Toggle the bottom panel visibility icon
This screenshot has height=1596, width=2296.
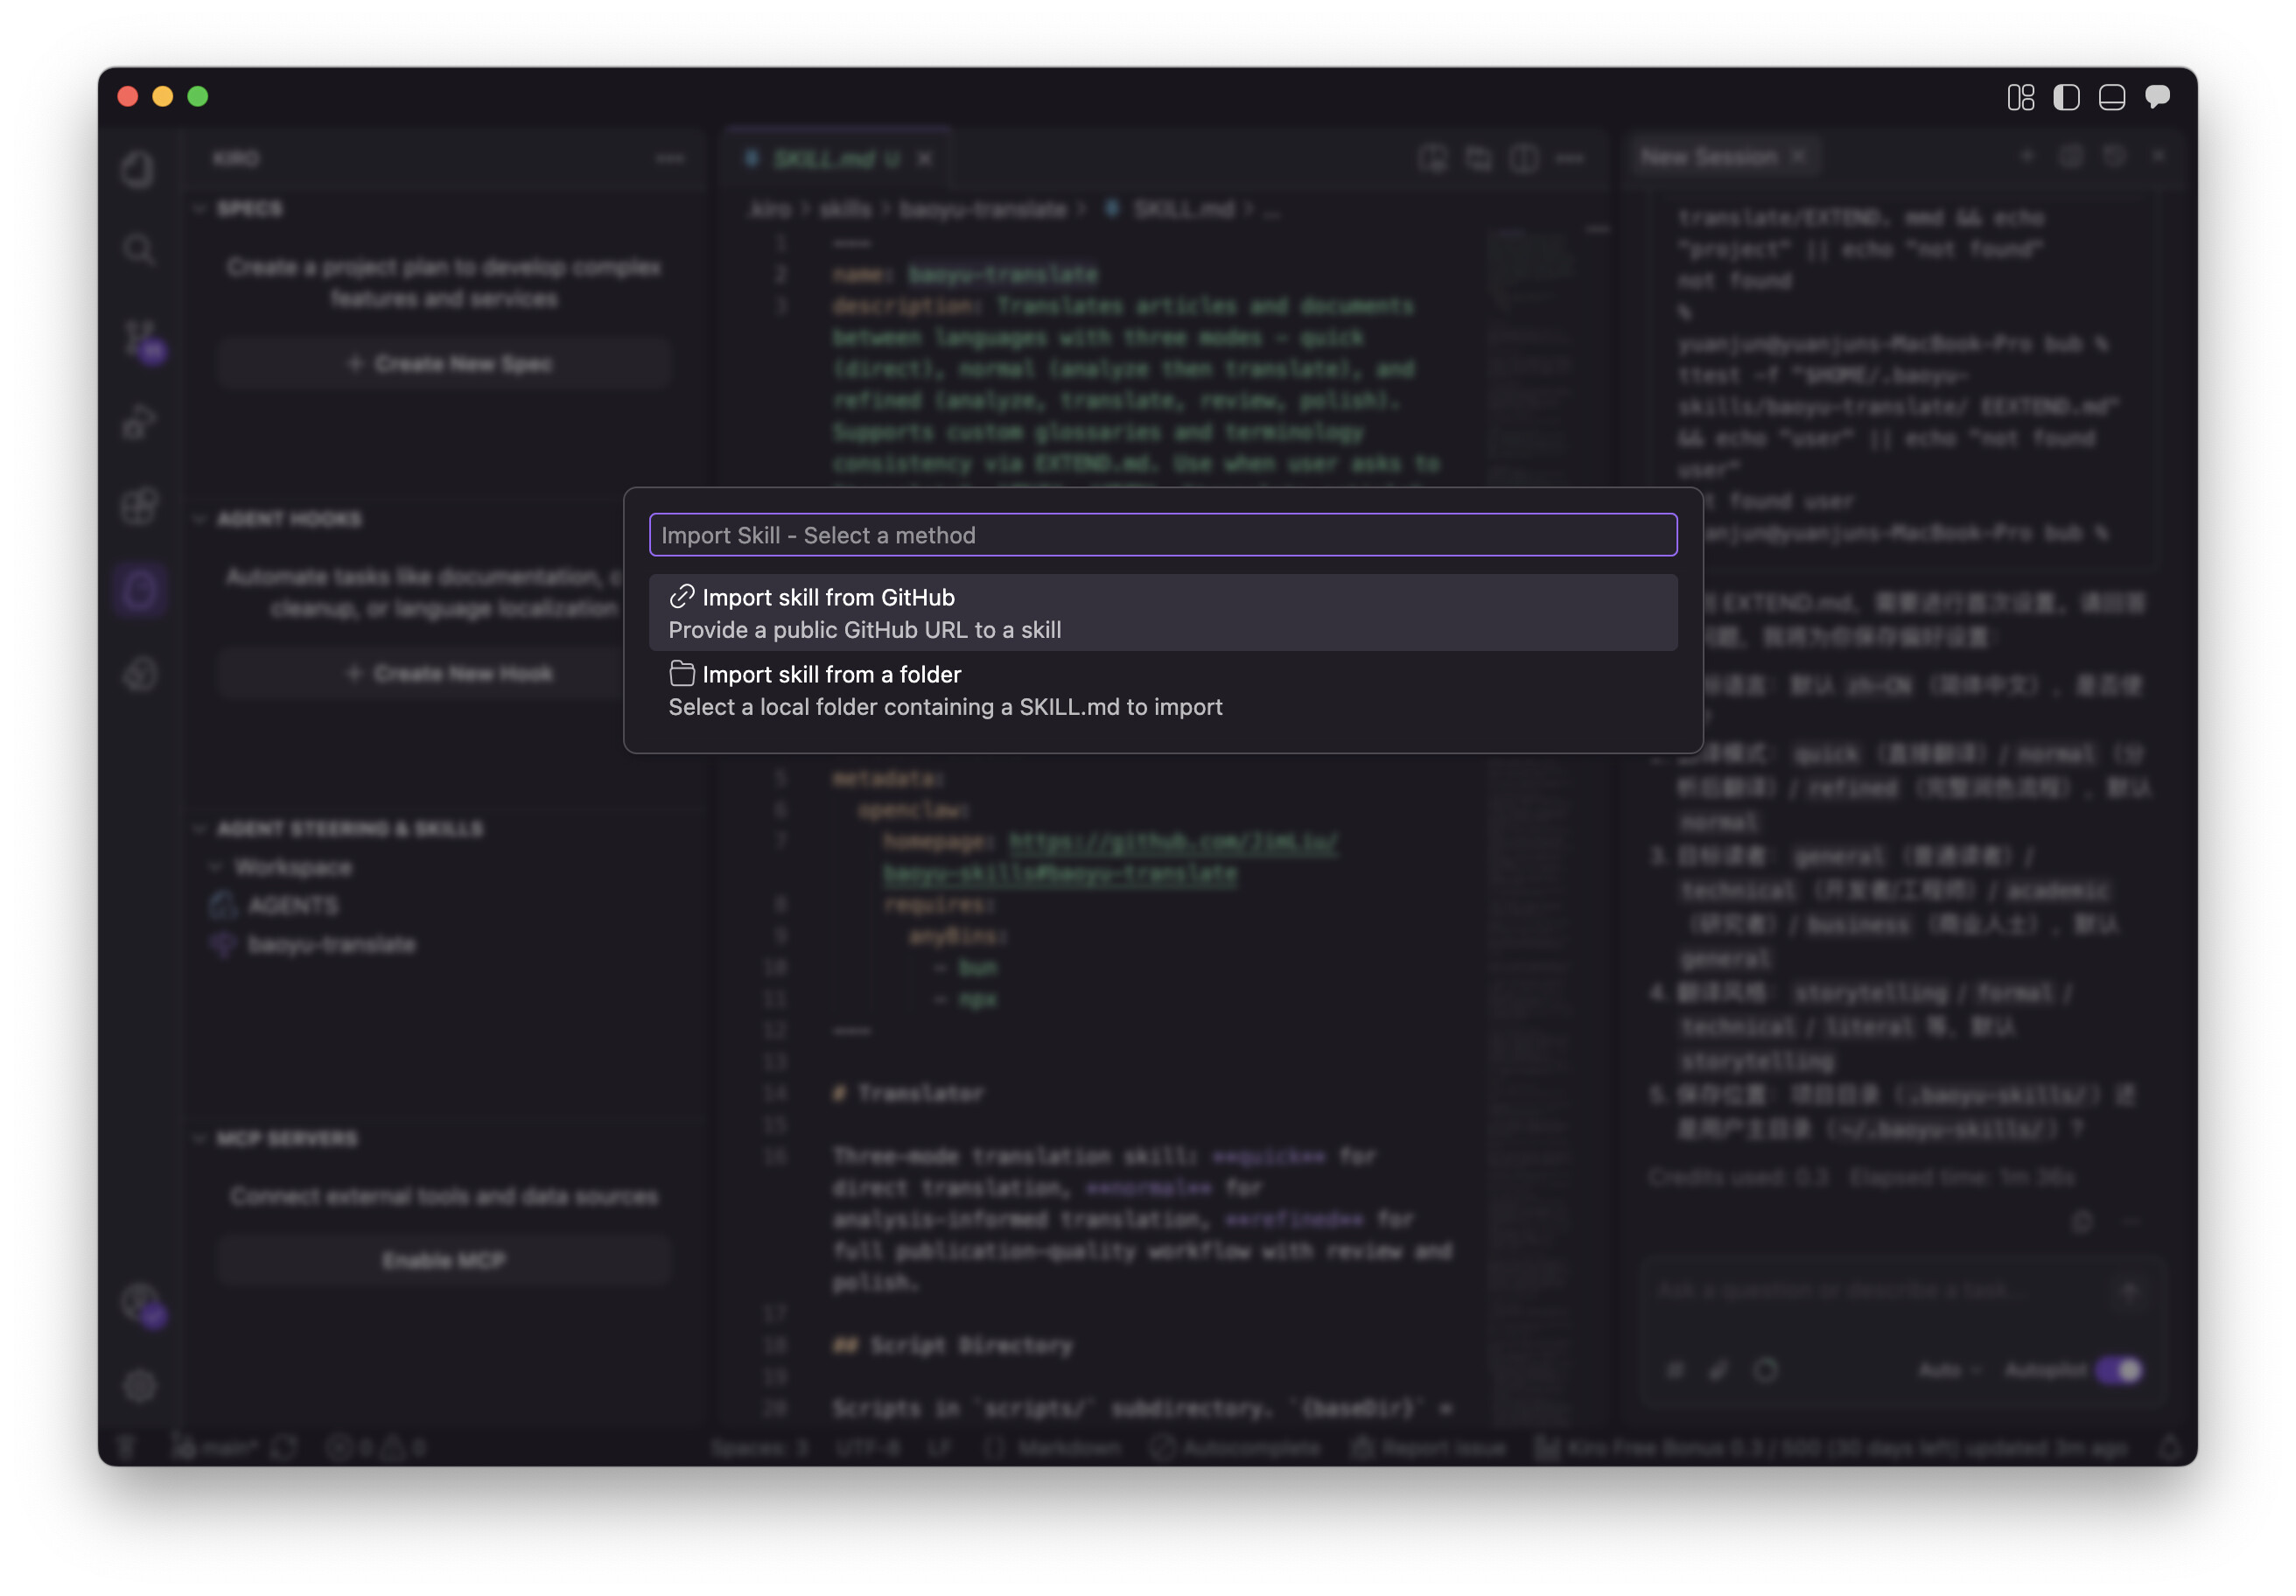click(2112, 97)
